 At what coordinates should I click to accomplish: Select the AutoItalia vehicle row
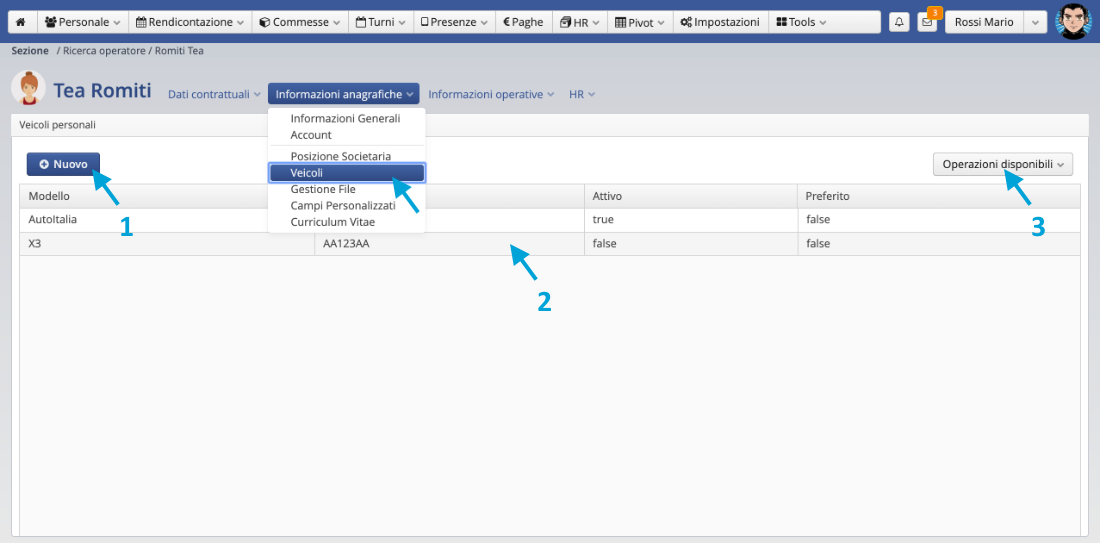pos(160,219)
